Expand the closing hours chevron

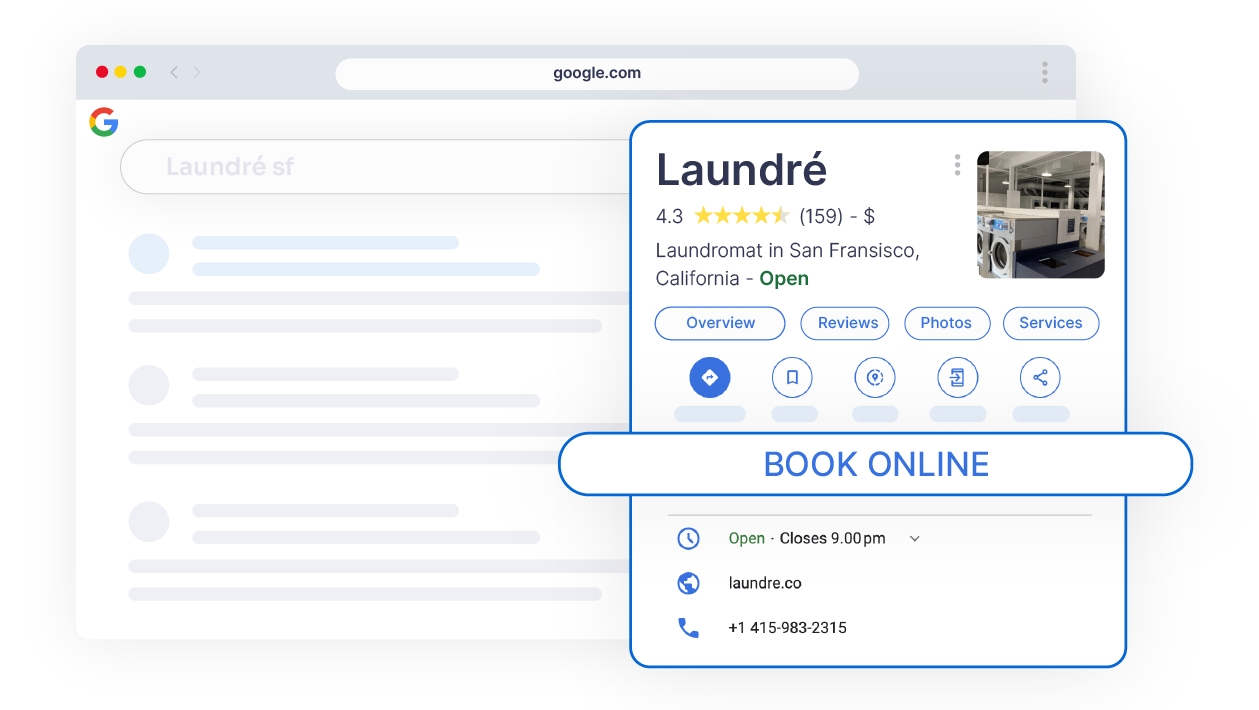point(914,538)
